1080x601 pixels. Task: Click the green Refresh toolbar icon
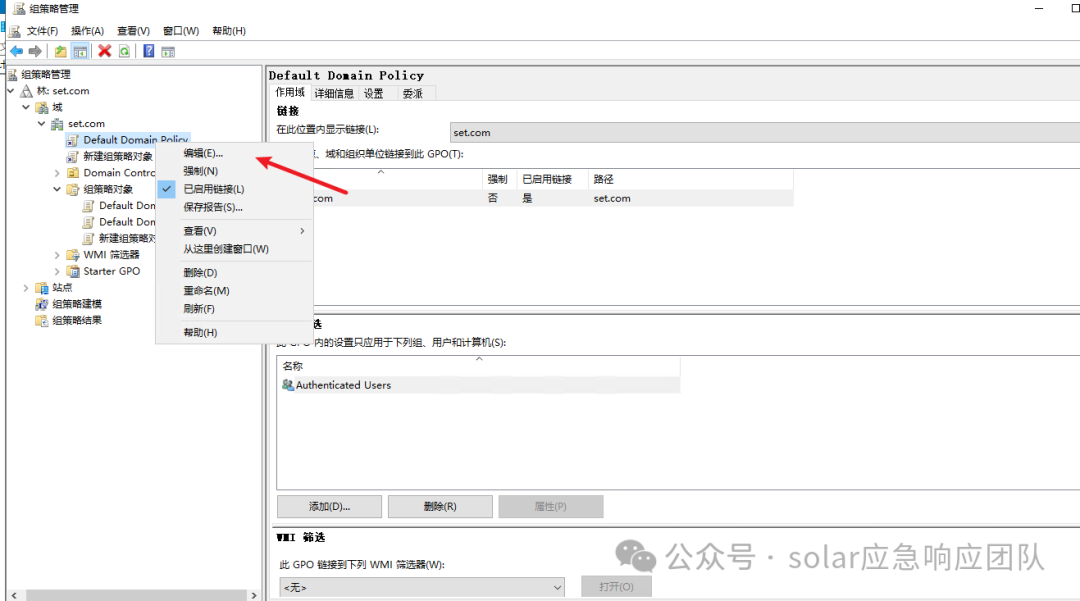[x=124, y=51]
